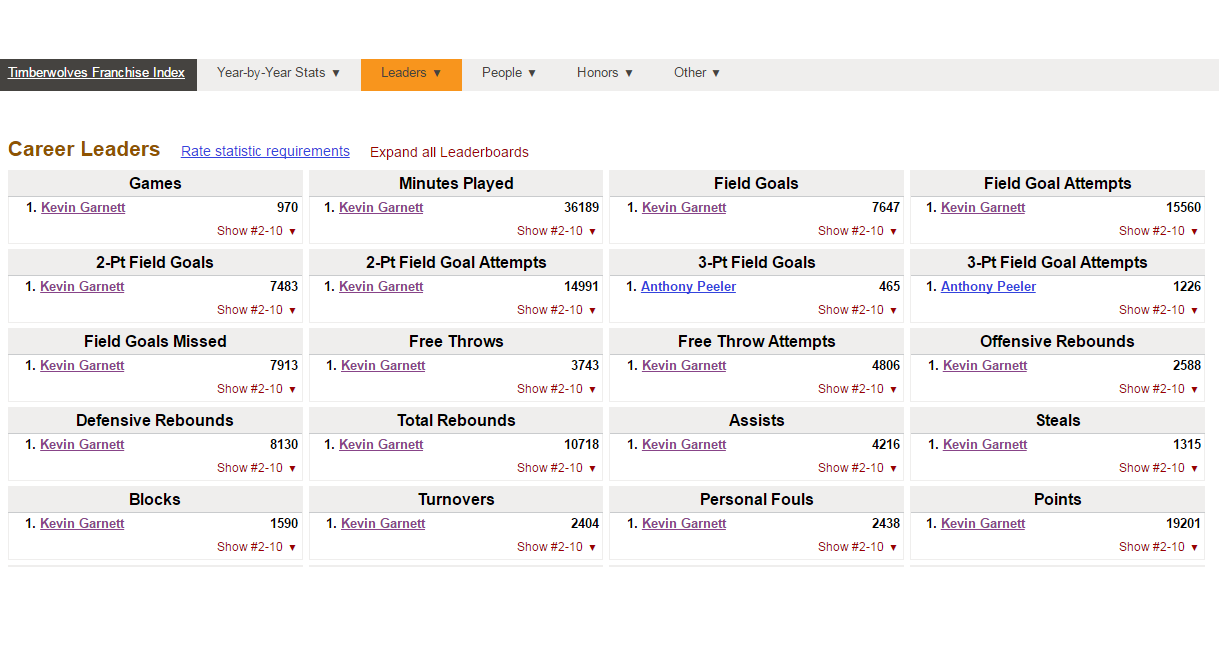Open the Leaders dropdown menu

tap(411, 73)
